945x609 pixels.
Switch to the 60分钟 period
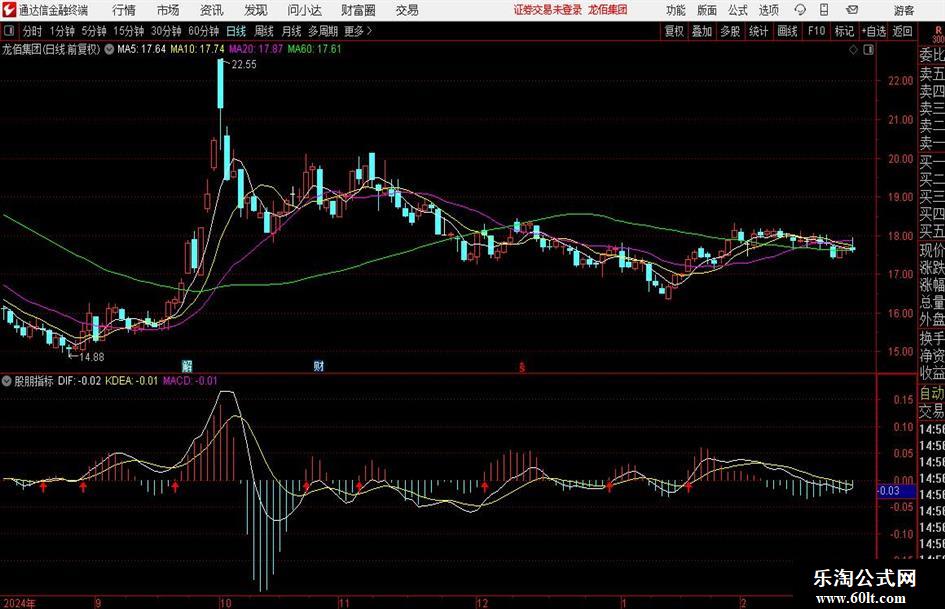(204, 31)
